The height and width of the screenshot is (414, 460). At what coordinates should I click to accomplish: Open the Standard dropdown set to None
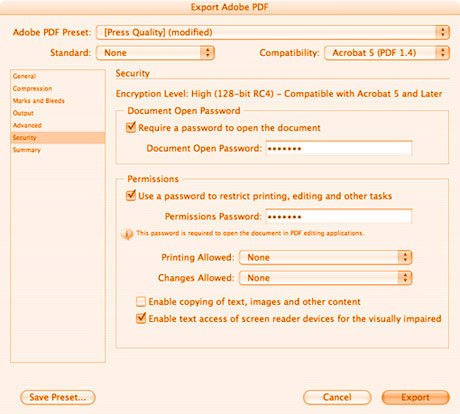[155, 53]
